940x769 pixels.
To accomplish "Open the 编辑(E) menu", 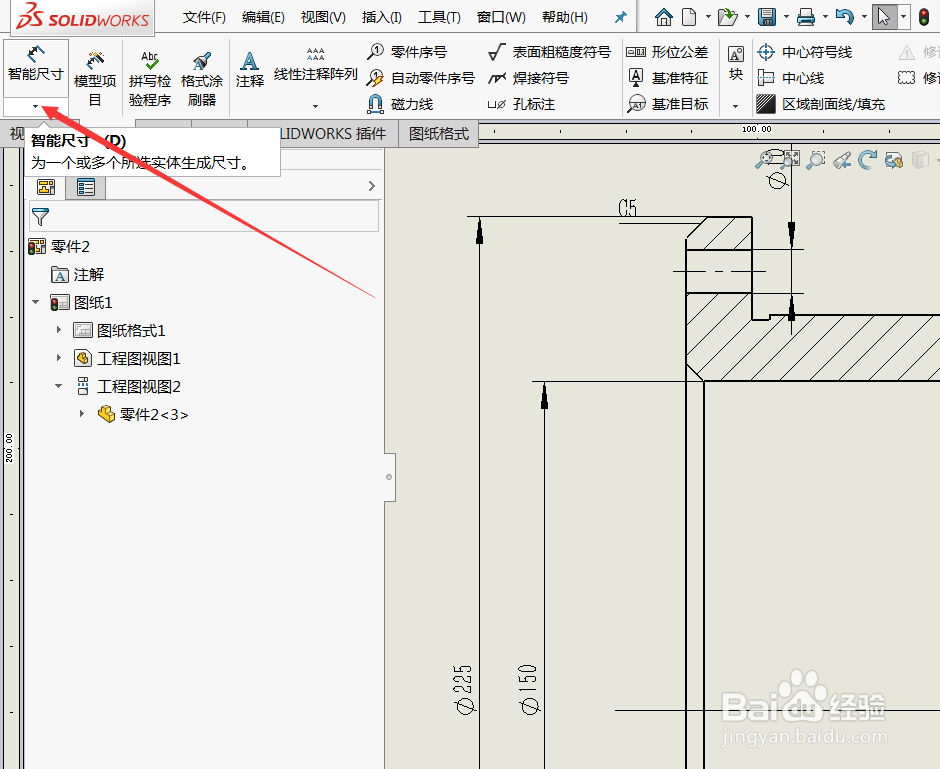I will click(263, 17).
